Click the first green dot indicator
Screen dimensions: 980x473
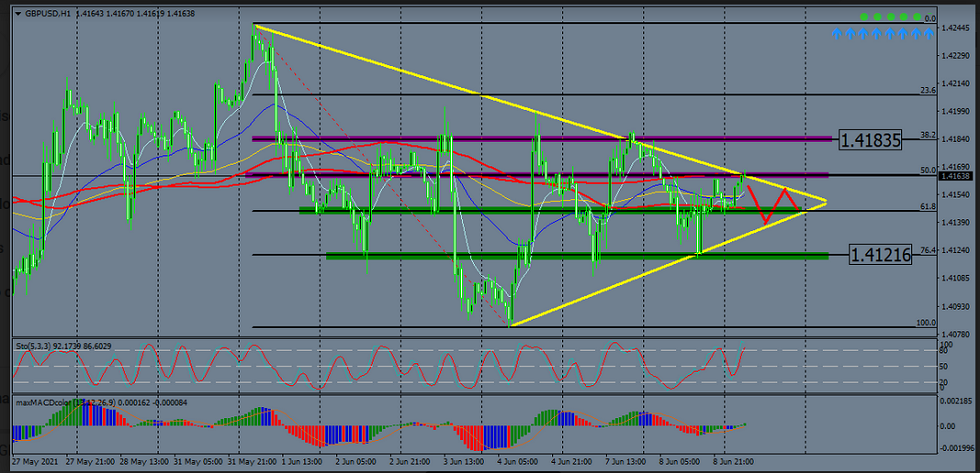point(865,18)
